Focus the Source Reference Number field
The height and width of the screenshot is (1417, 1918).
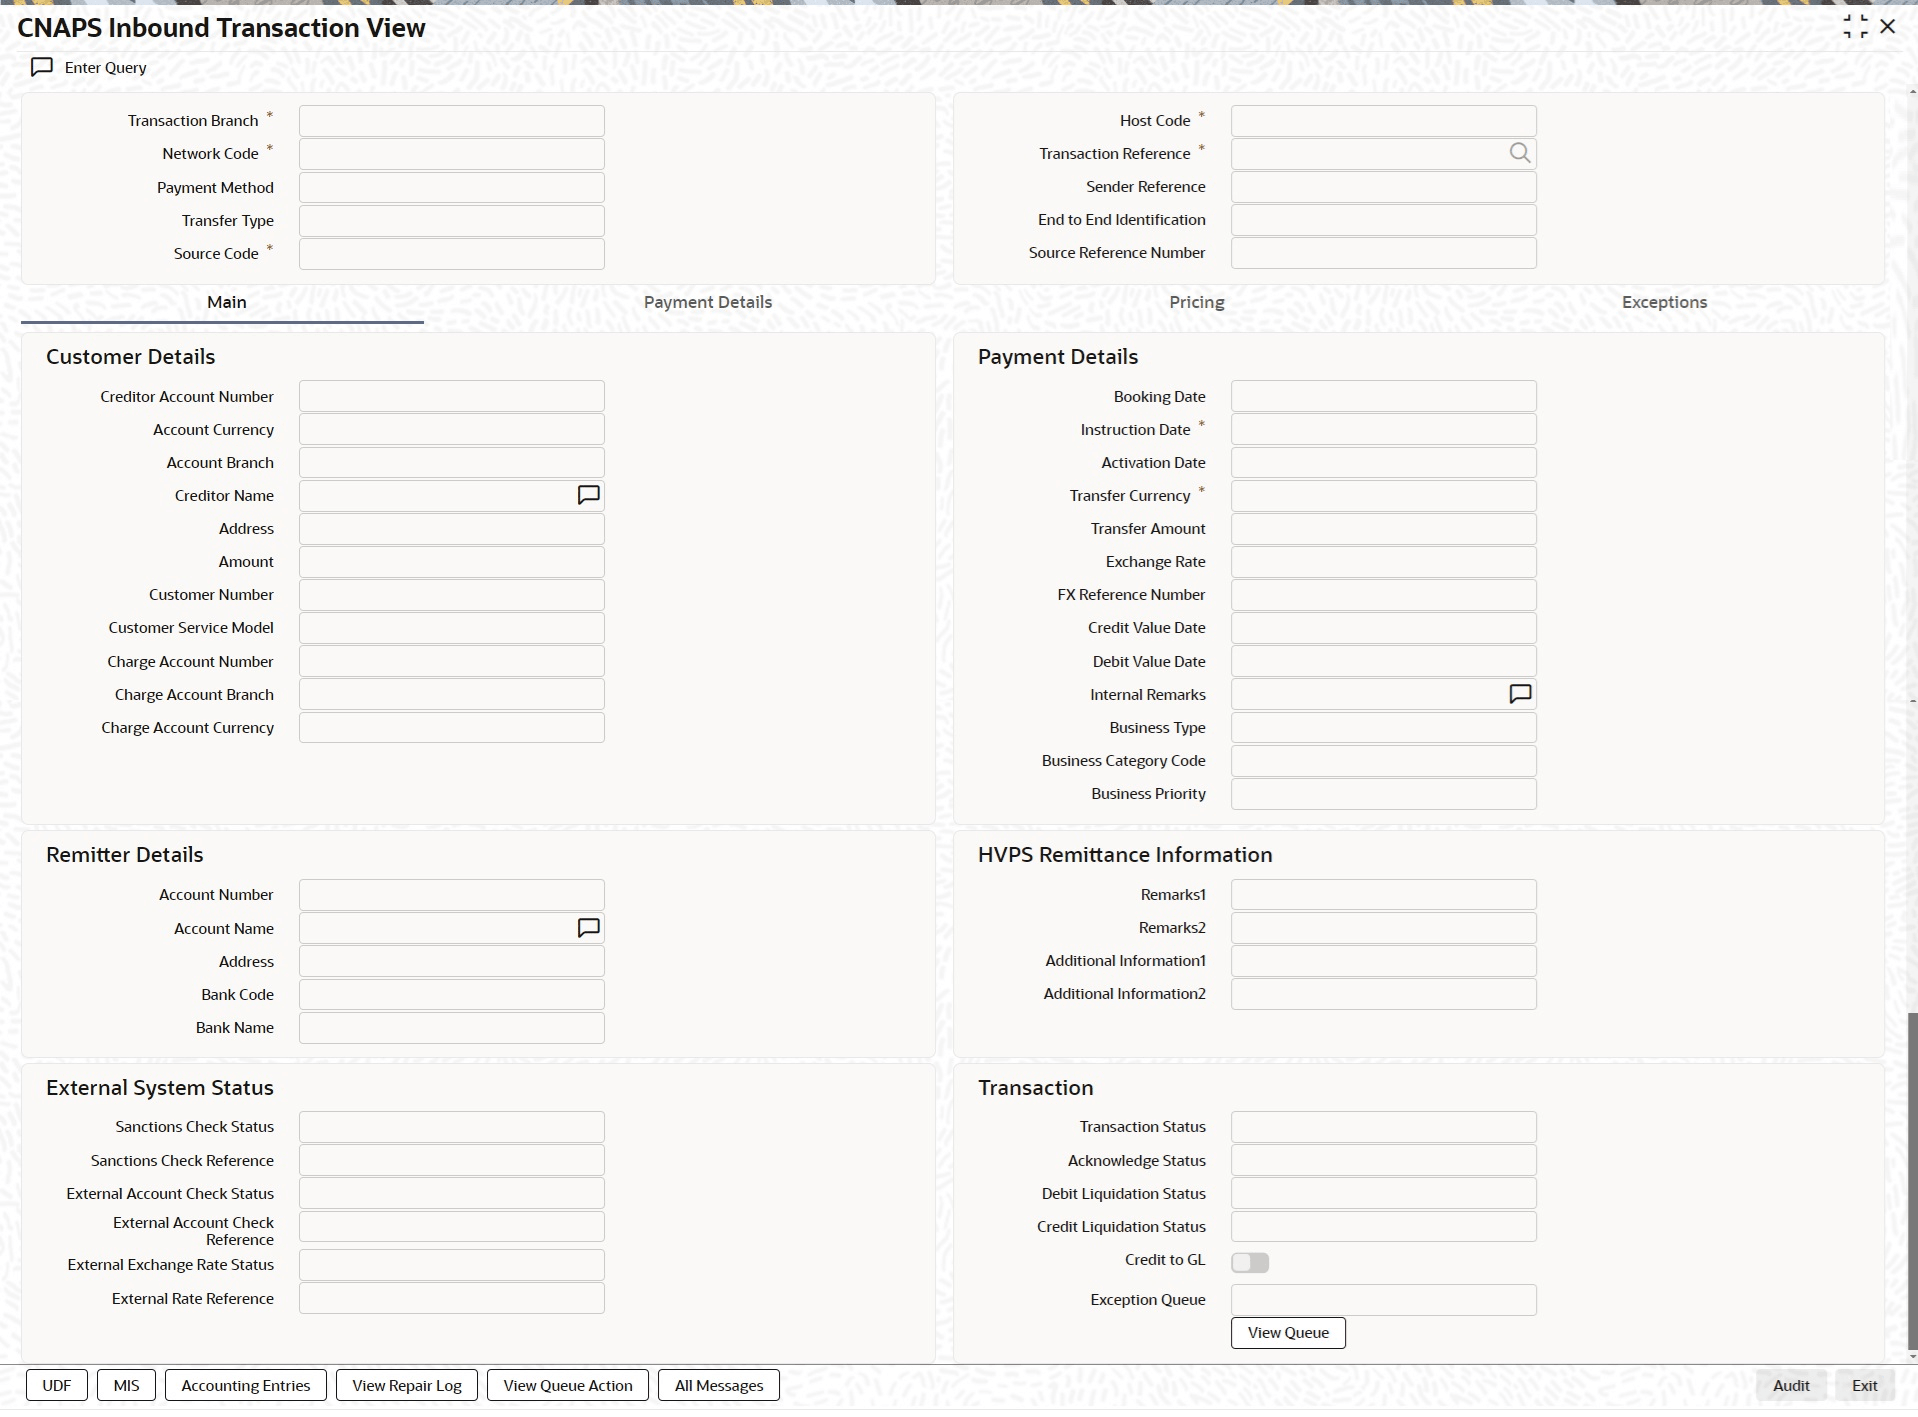(x=1384, y=253)
